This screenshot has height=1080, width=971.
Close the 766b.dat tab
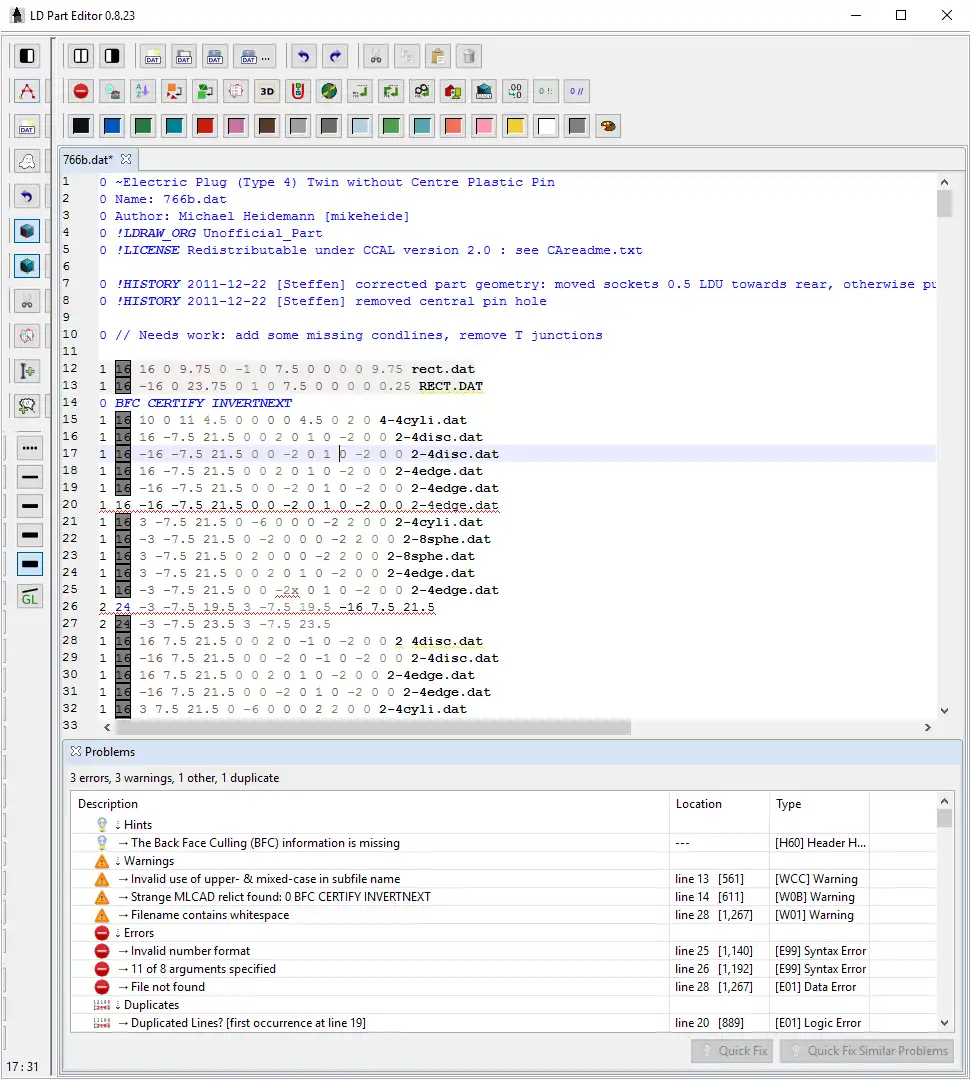127,159
